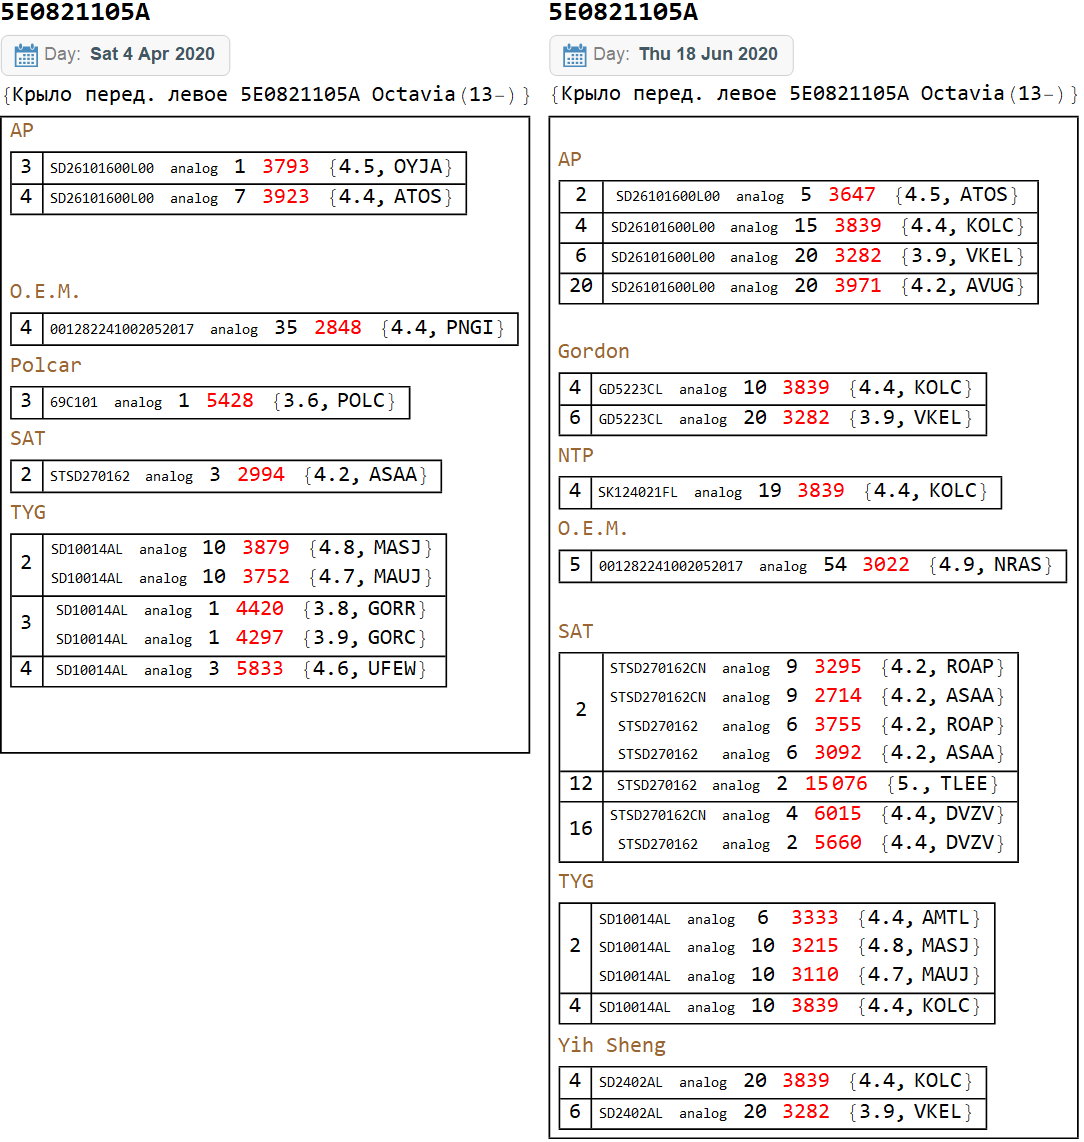Click the Polcar brand heading
Screen dimensions: 1084x1142
46,365
